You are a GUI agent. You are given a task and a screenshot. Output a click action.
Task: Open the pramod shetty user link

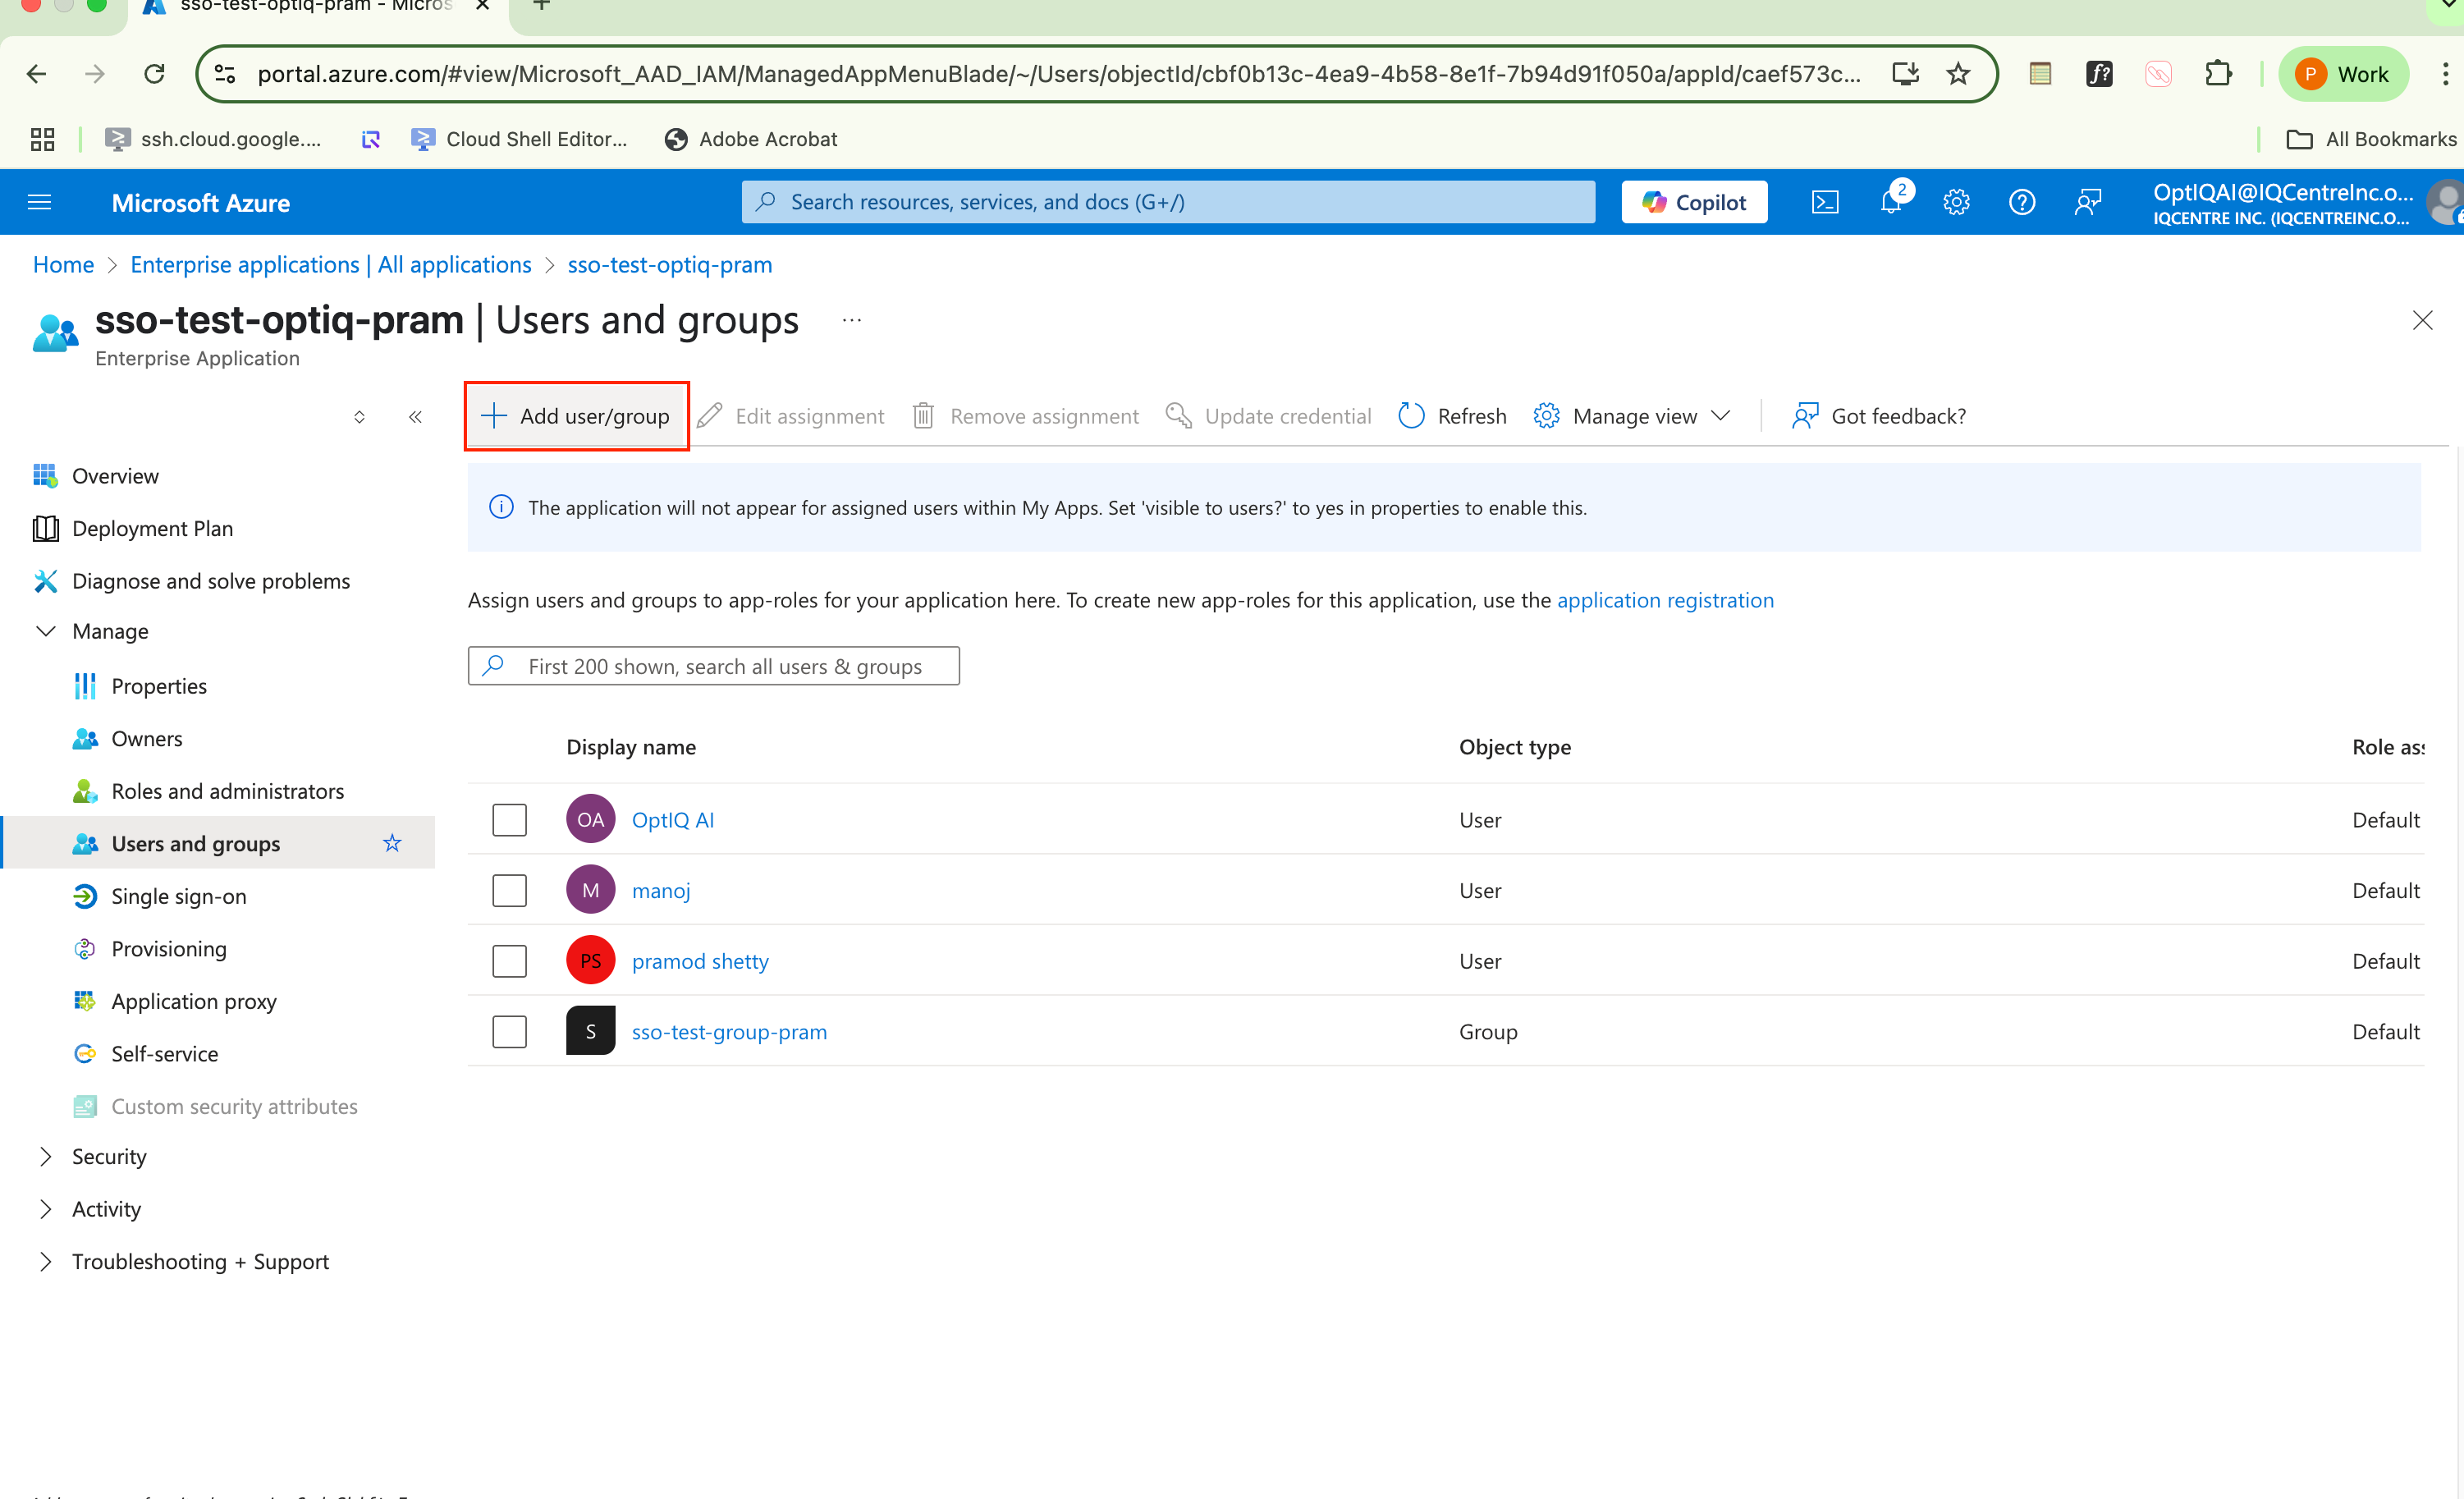click(700, 961)
